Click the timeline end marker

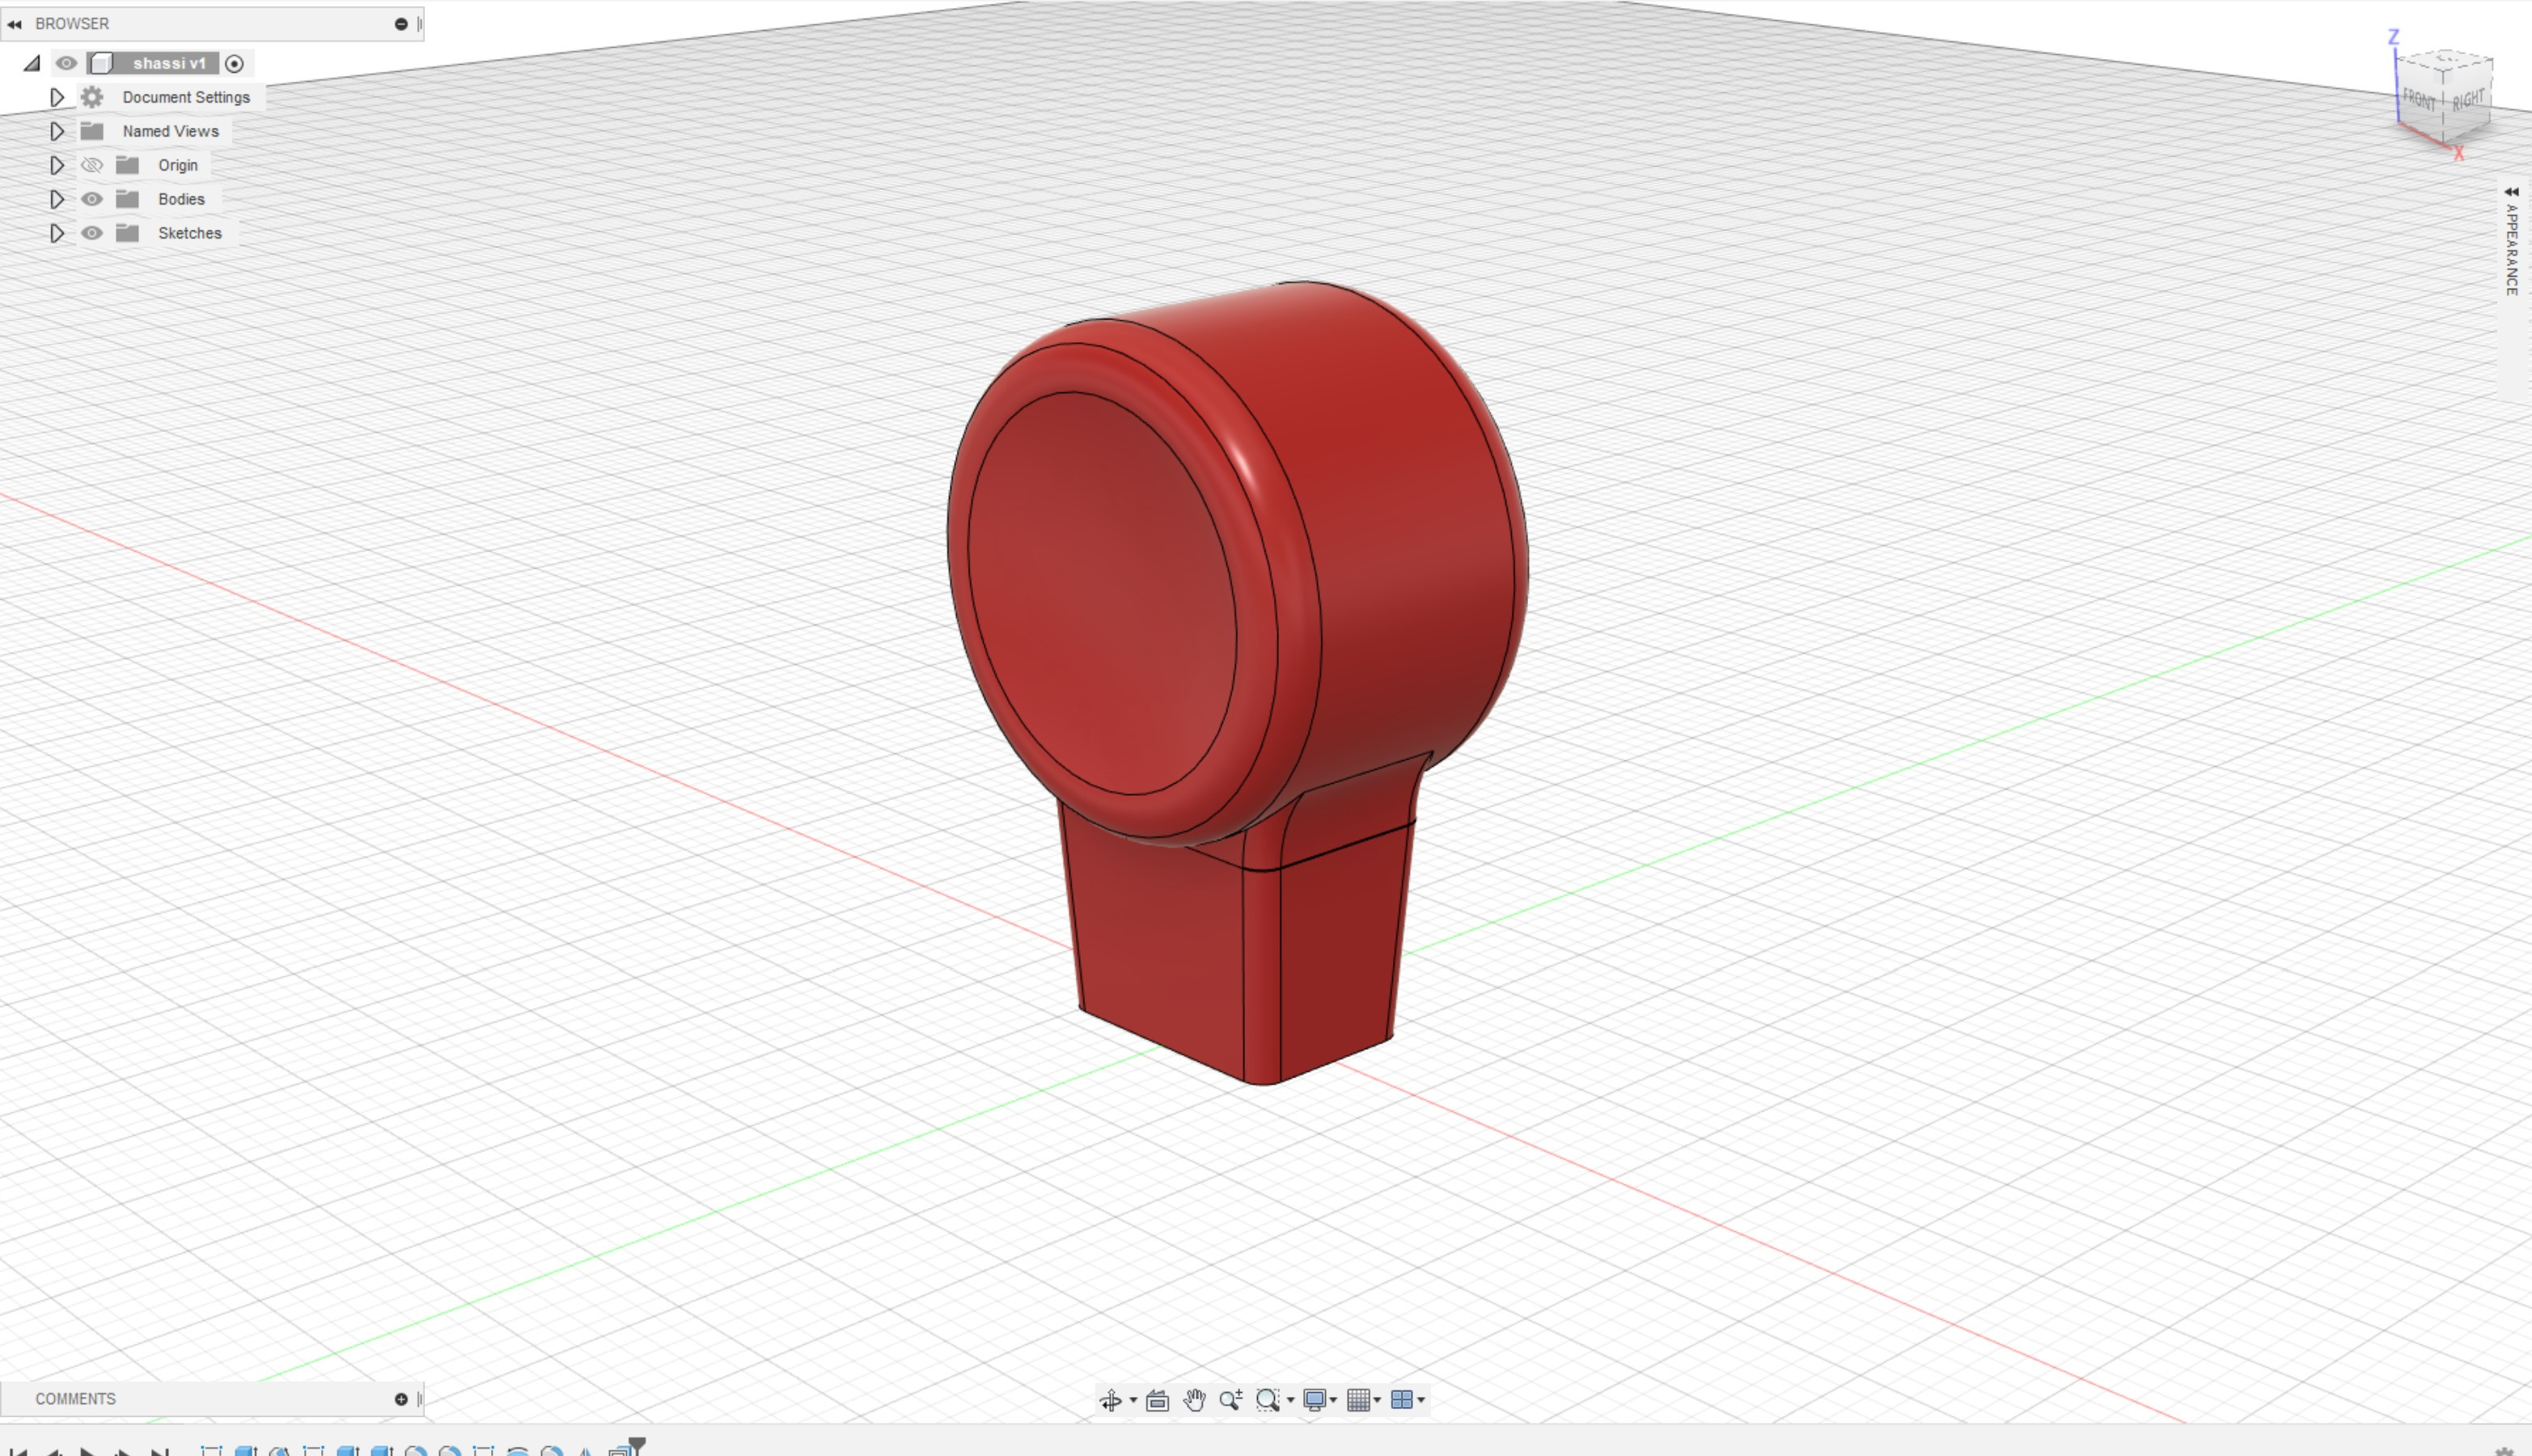click(637, 1445)
